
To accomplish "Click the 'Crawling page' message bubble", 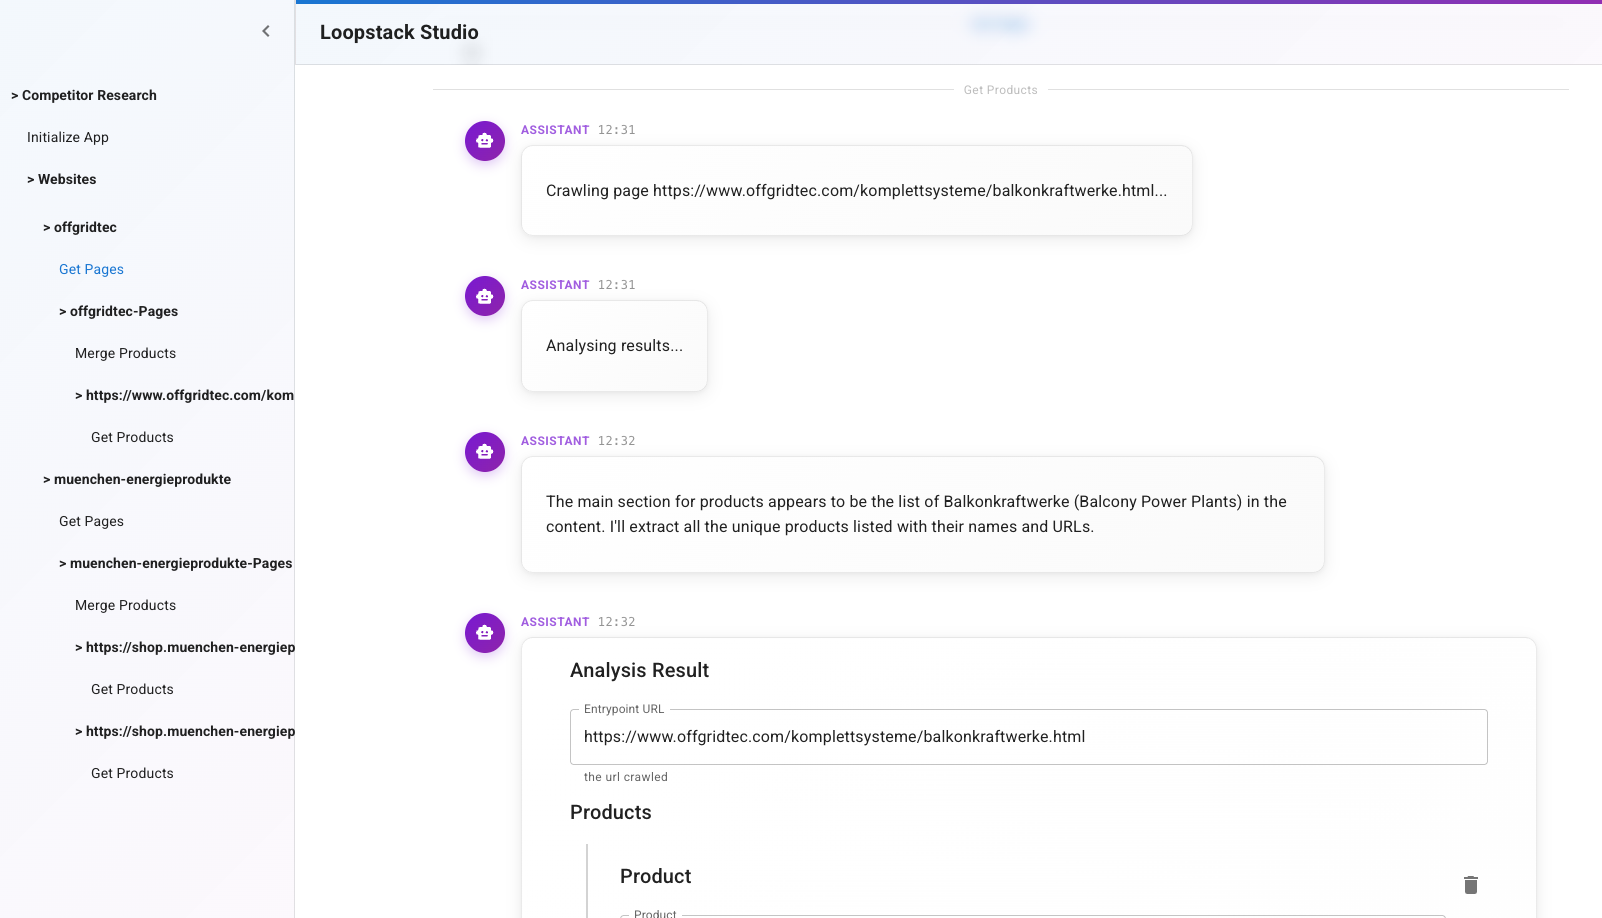I will coord(856,191).
